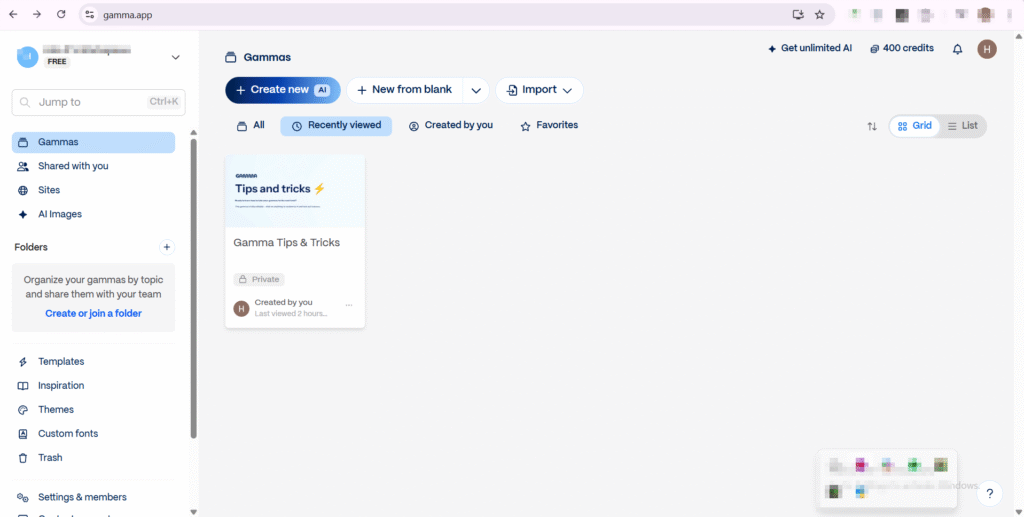Image resolution: width=1024 pixels, height=517 pixels.
Task: Open Tips and tricks gamma thumbnail
Action: [x=295, y=191]
